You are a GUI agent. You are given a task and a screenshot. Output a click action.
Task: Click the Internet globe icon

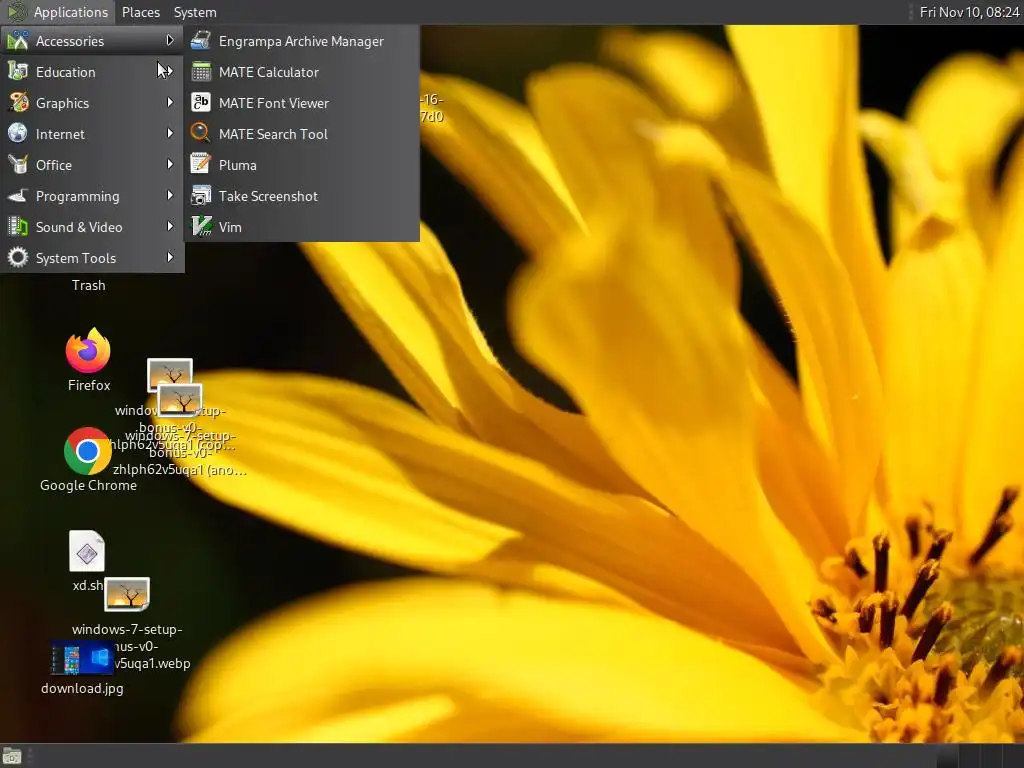(x=18, y=133)
